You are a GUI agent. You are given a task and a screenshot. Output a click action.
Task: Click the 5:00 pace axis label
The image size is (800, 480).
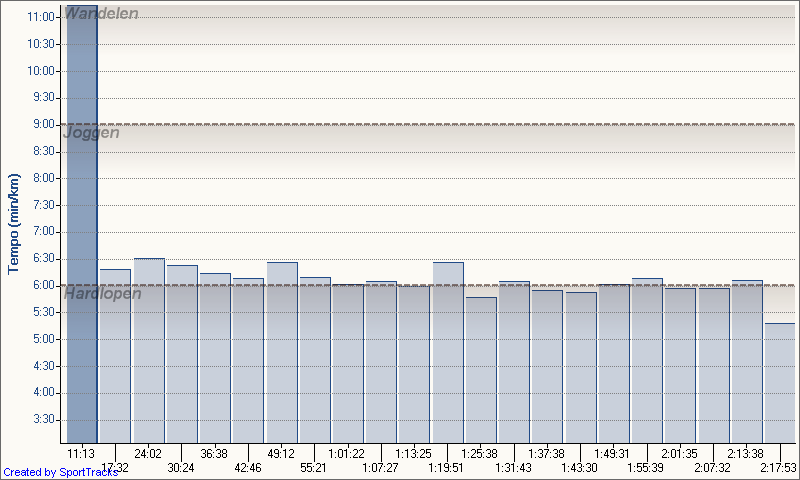[x=44, y=339]
